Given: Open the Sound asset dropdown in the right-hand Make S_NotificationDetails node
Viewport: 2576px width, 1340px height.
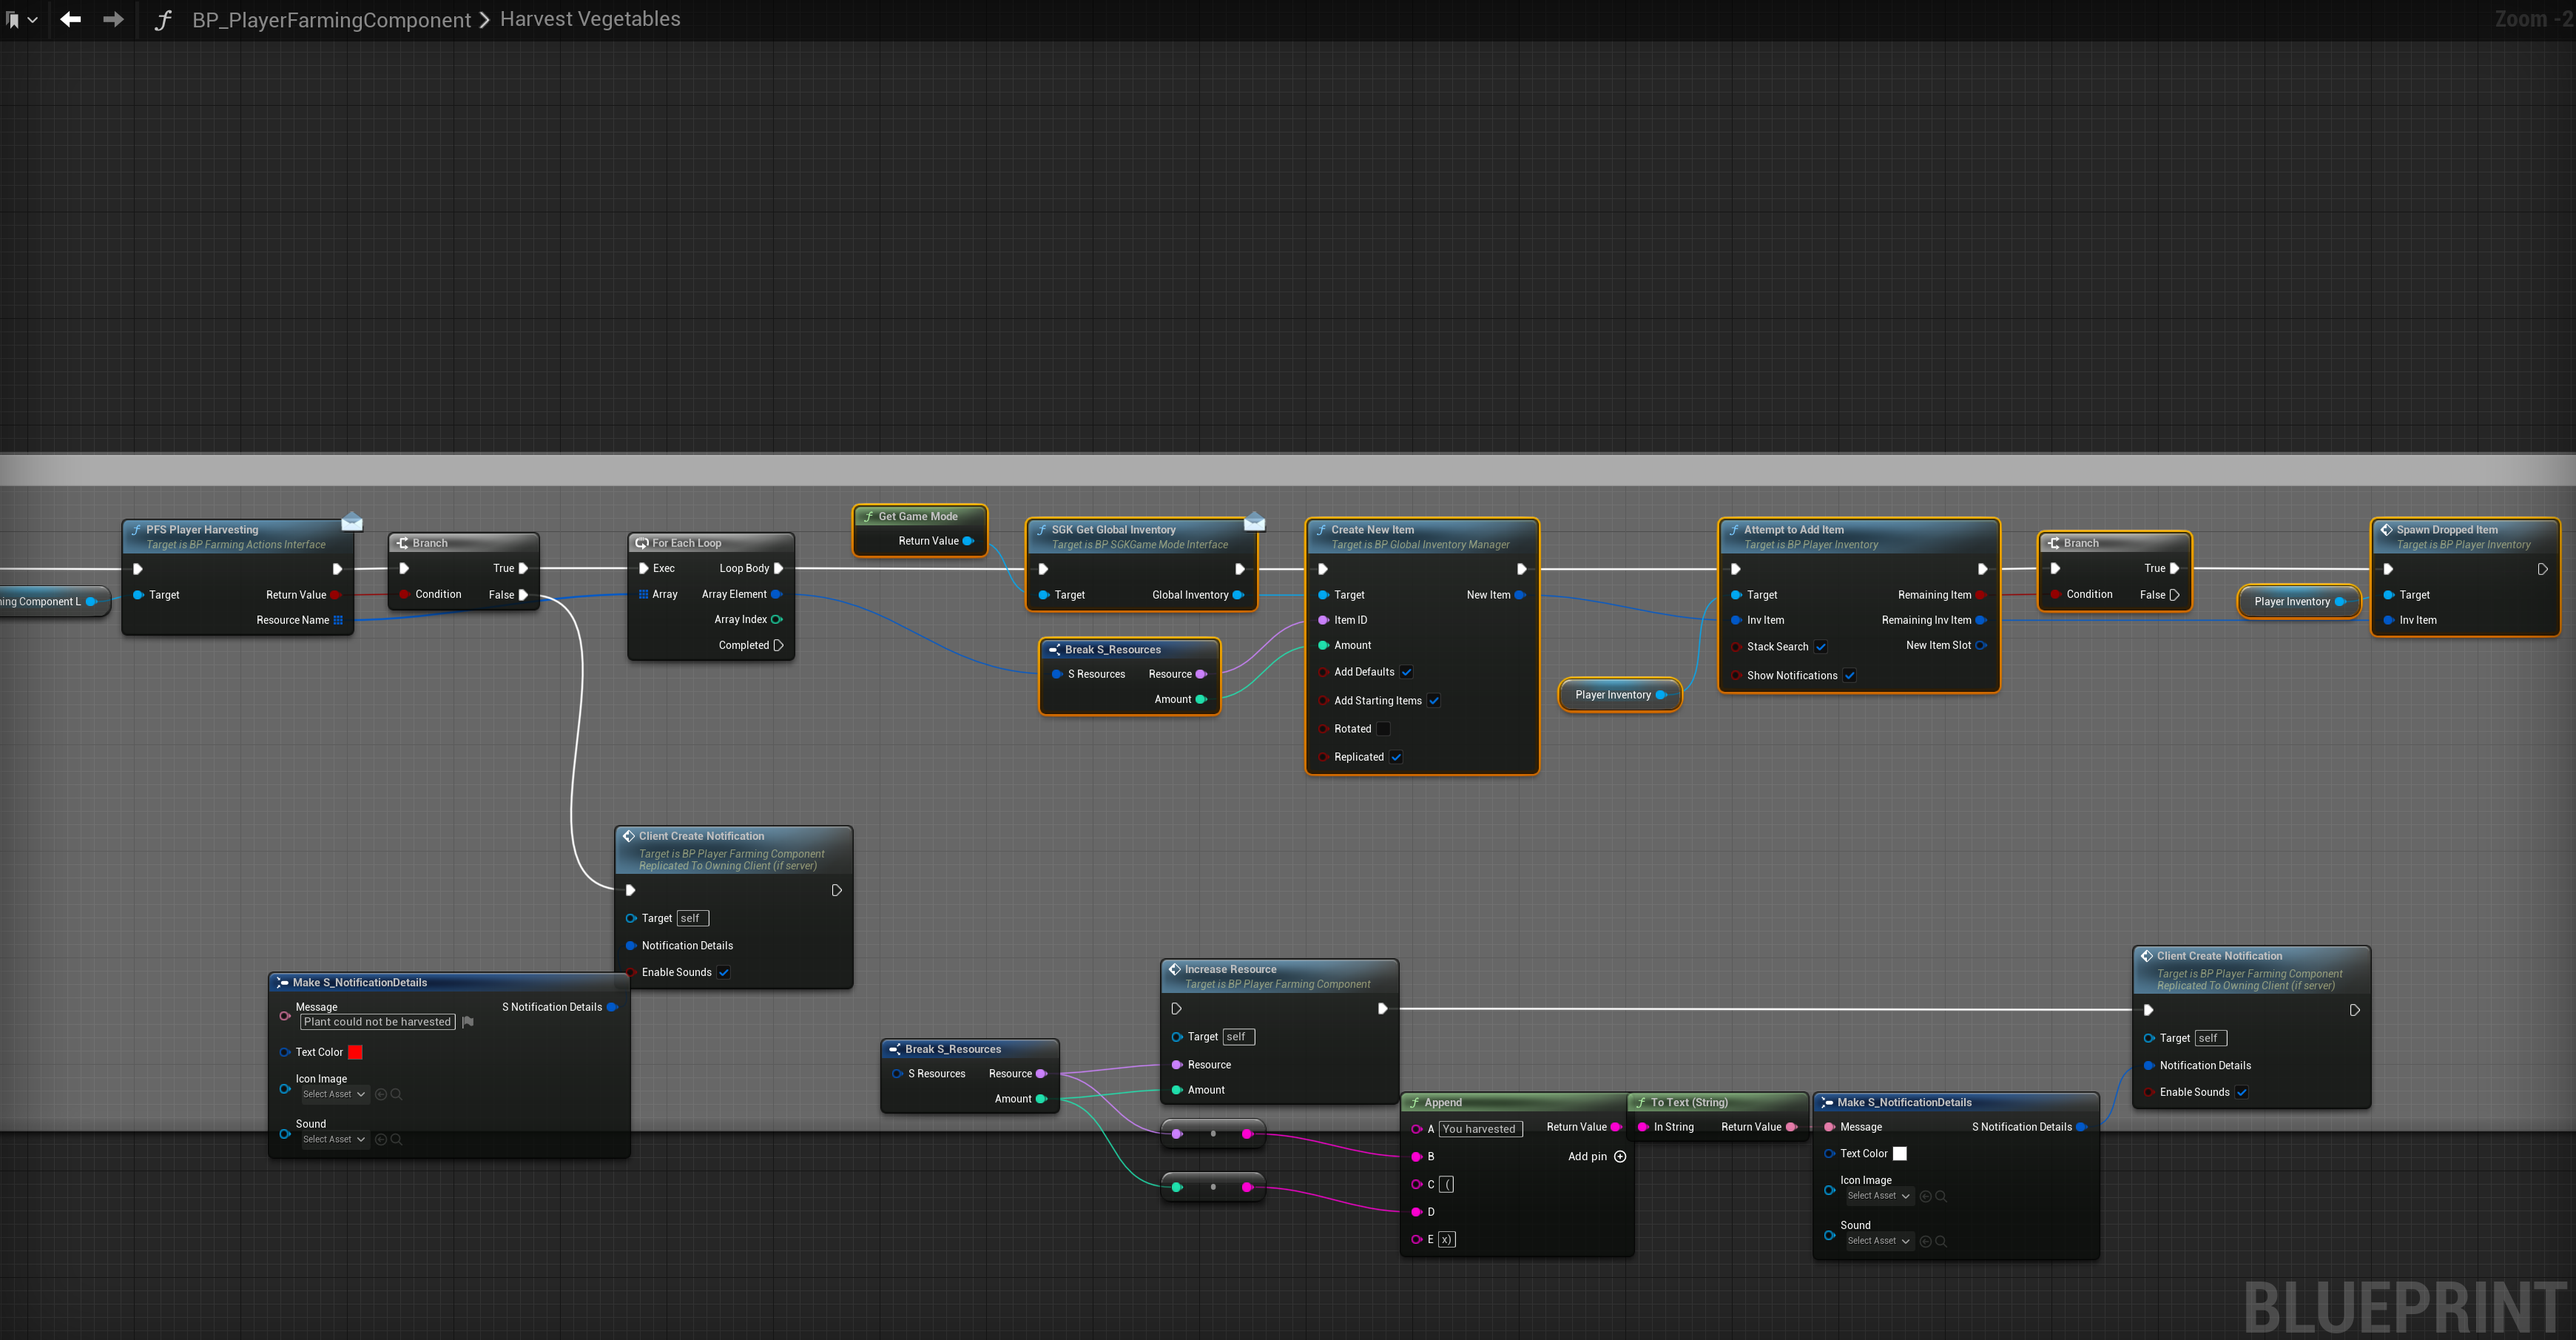Looking at the screenshot, I should point(1878,1241).
